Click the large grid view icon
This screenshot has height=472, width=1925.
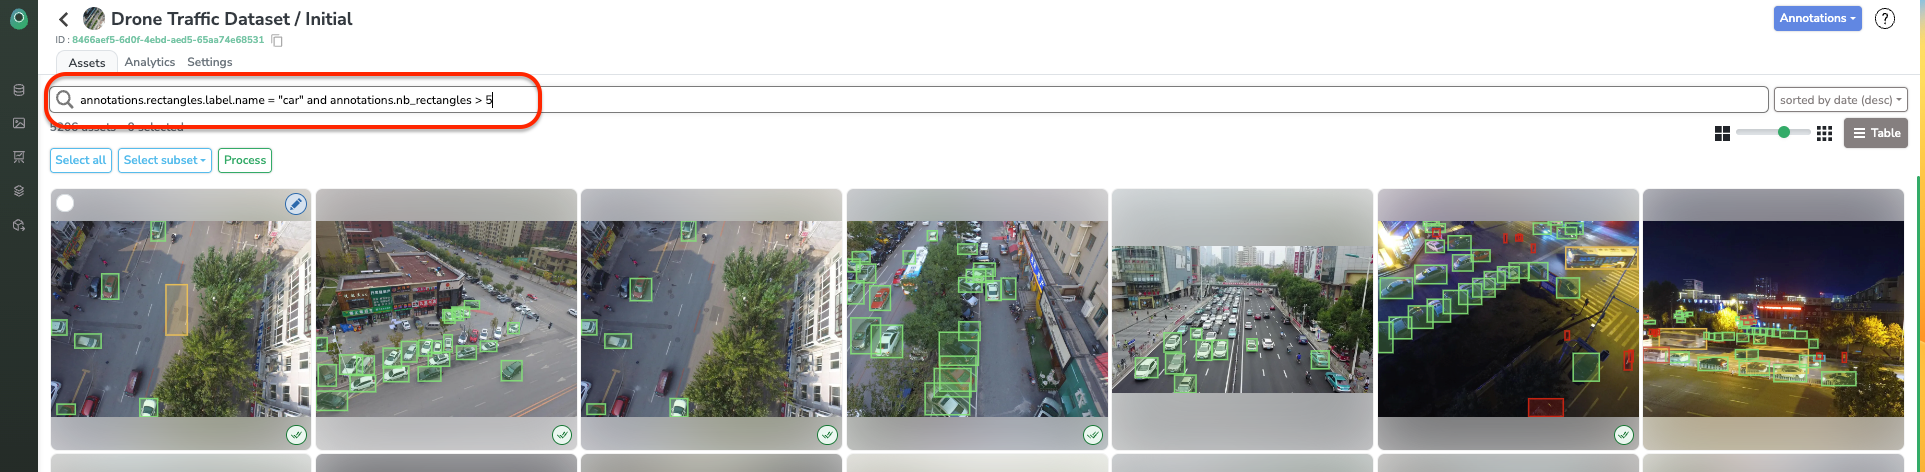(1722, 133)
